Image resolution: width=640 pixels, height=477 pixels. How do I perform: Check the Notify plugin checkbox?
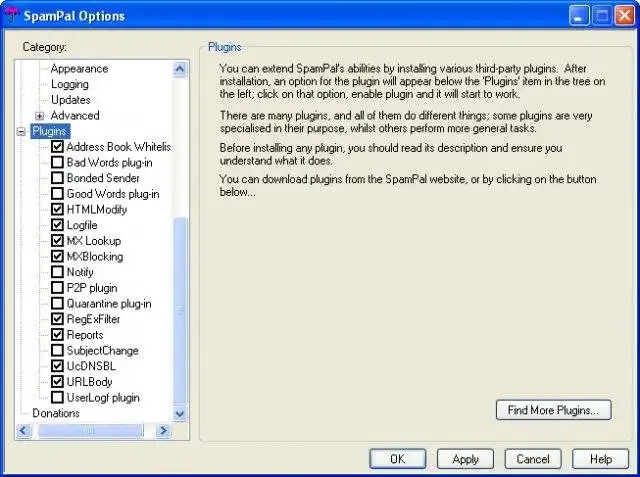tap(57, 272)
